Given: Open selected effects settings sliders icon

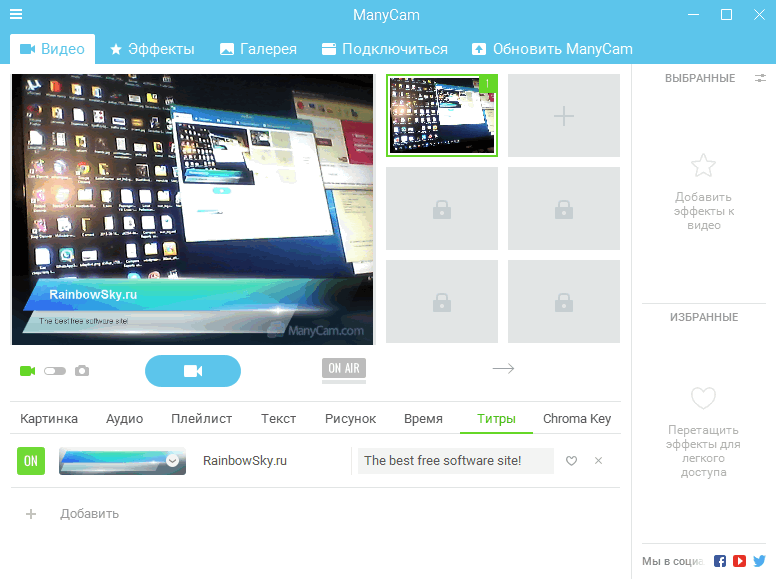Looking at the screenshot, I should tap(760, 78).
